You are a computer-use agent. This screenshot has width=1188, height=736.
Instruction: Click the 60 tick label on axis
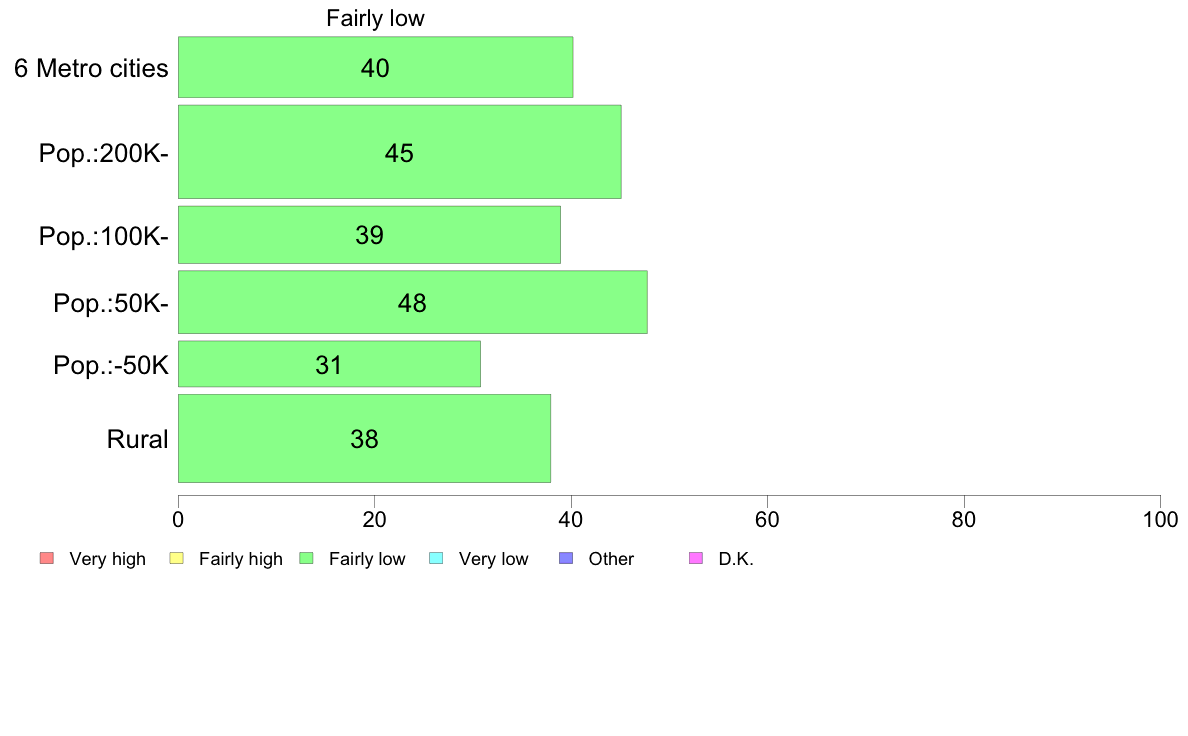point(768,519)
